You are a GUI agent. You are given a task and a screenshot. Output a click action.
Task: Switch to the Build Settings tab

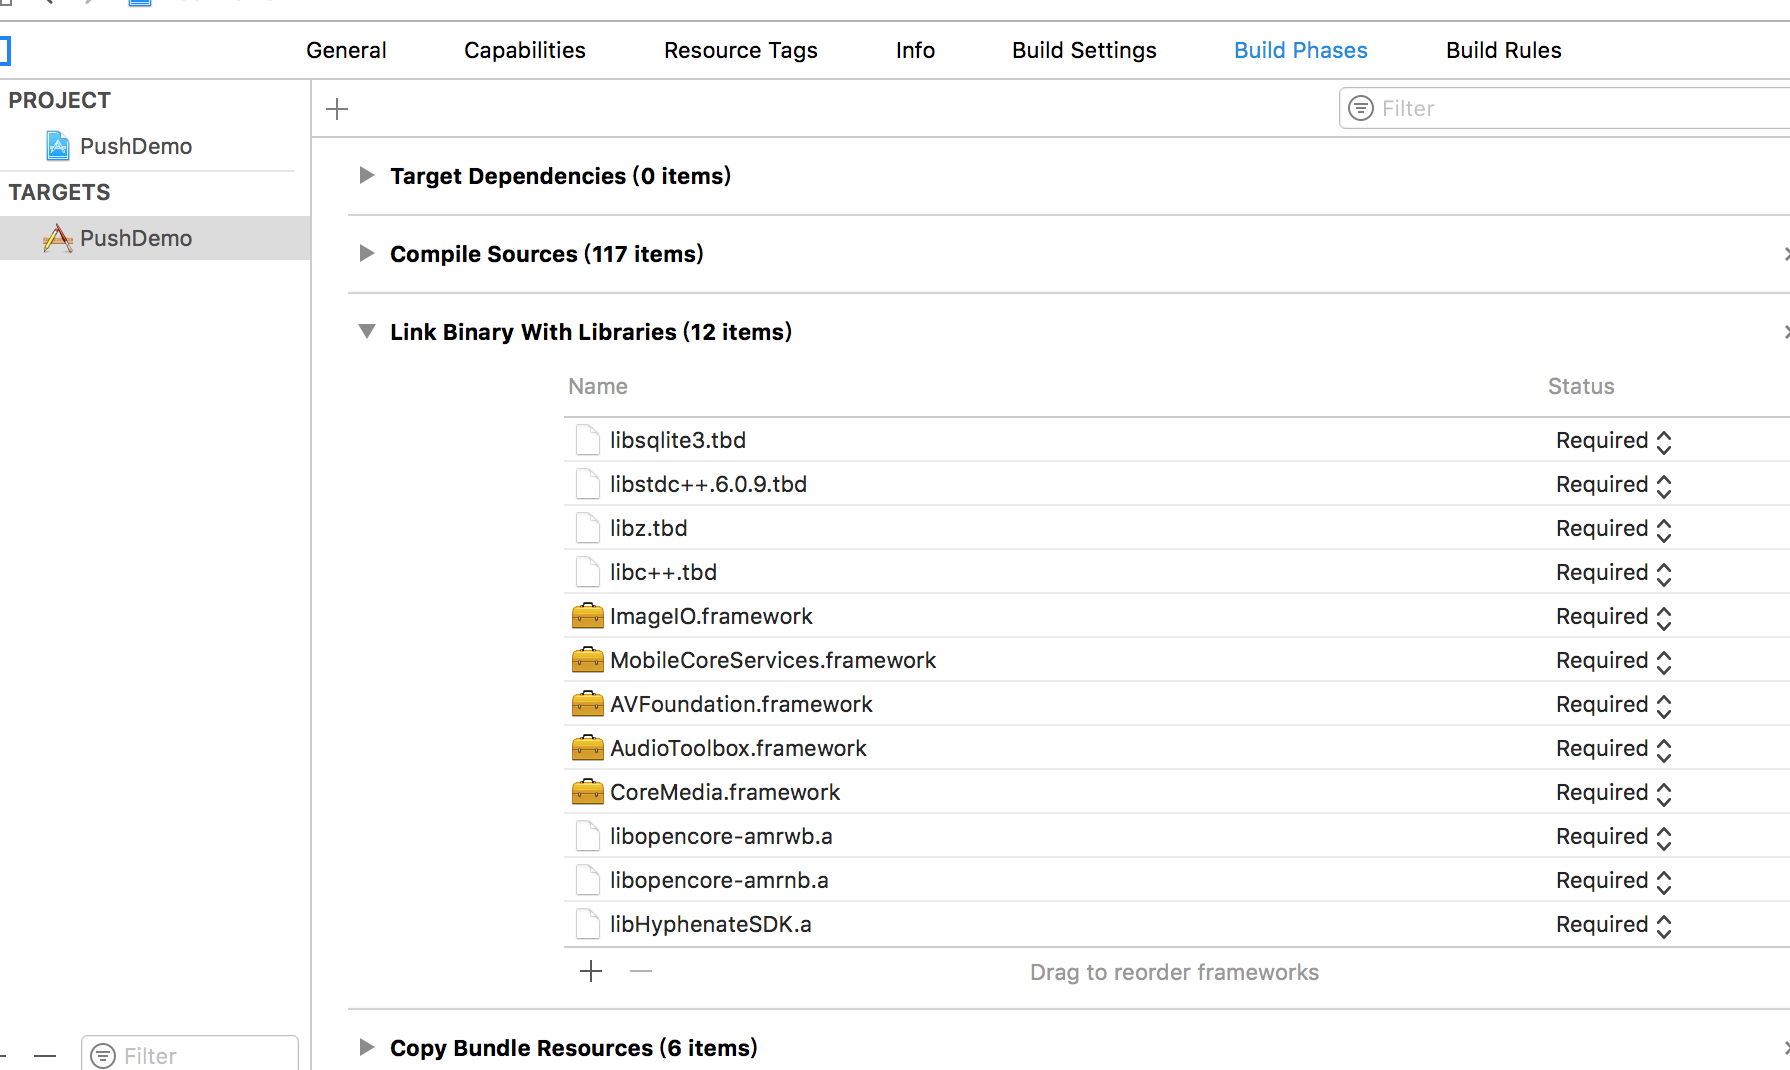(x=1084, y=50)
